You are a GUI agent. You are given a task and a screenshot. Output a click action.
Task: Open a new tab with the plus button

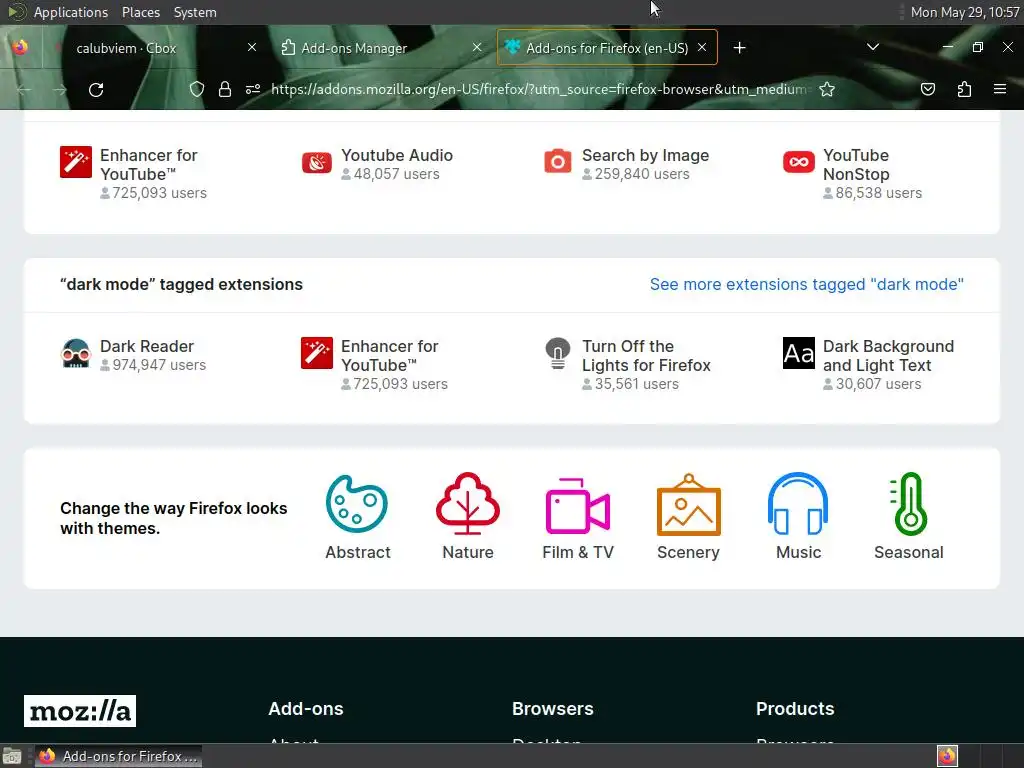(739, 48)
